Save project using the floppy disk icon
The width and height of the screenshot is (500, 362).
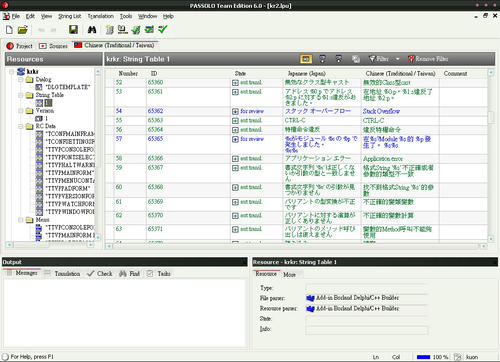tap(73, 30)
